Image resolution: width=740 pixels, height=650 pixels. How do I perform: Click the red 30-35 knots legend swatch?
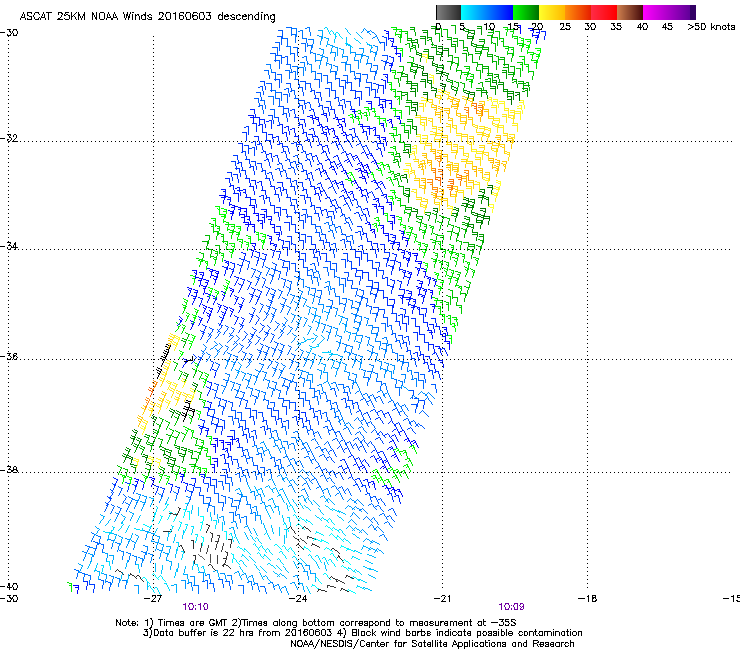(604, 12)
